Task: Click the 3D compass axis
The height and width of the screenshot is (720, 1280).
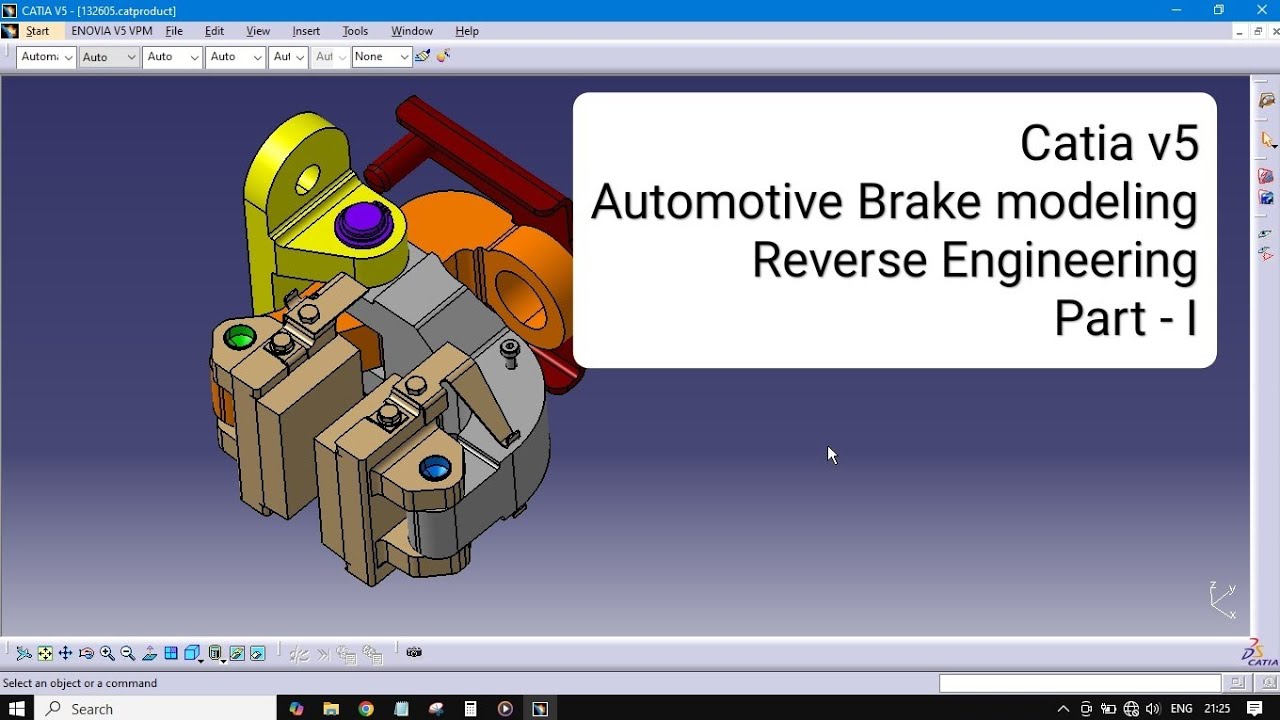Action: [x=1222, y=600]
